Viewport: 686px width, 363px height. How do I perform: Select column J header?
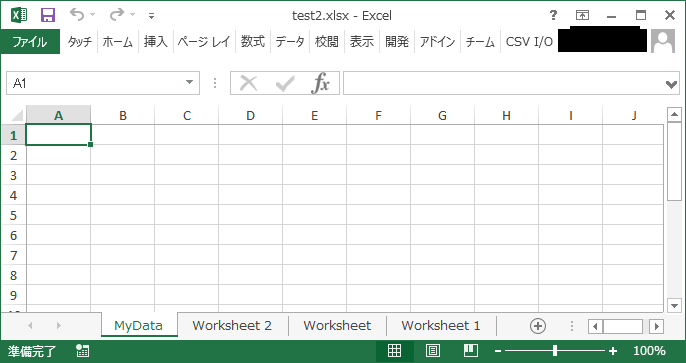pyautogui.click(x=634, y=115)
